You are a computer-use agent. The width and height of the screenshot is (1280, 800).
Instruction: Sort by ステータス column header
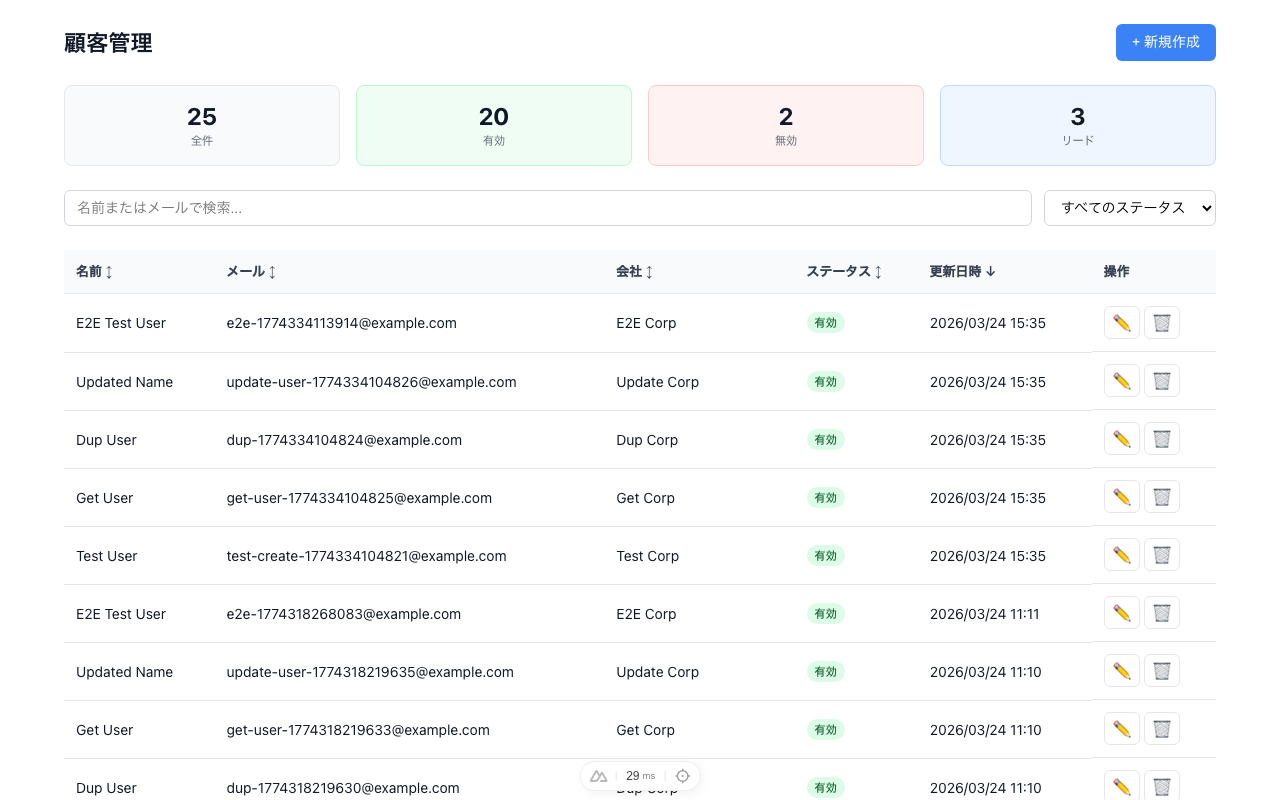coord(844,271)
